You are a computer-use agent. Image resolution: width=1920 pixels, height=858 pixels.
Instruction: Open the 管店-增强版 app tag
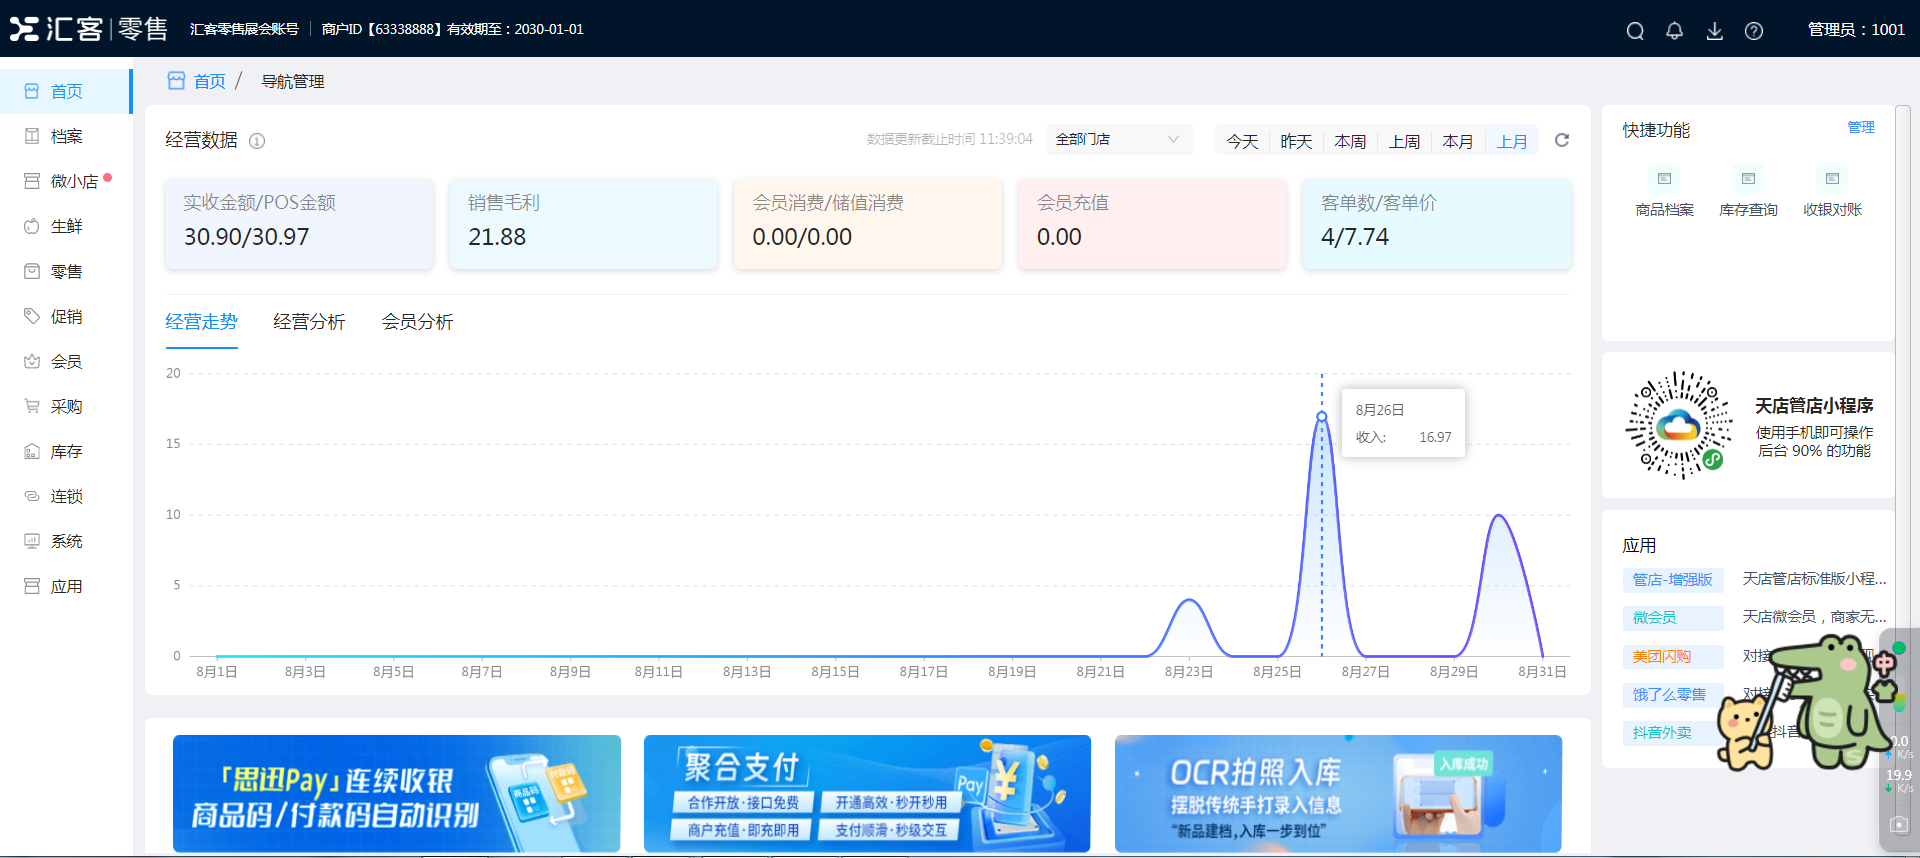(1673, 580)
